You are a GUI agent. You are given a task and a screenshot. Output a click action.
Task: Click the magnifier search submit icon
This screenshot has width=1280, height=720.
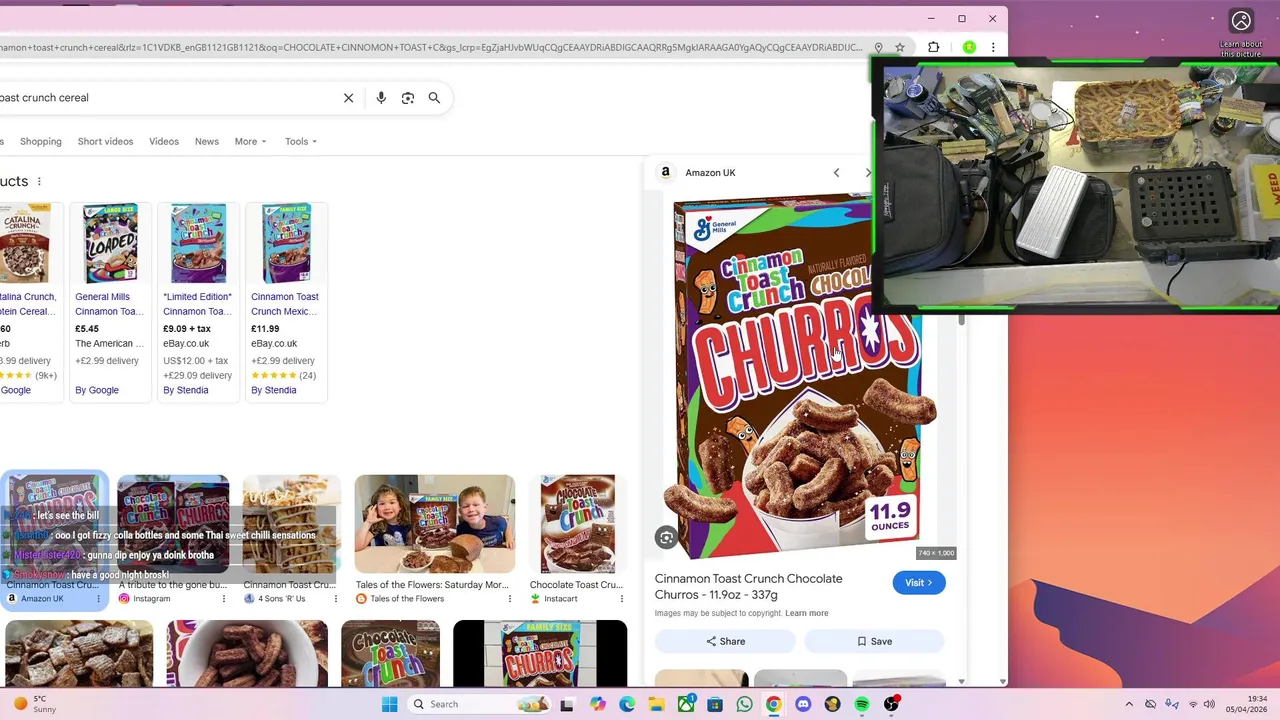point(434,98)
